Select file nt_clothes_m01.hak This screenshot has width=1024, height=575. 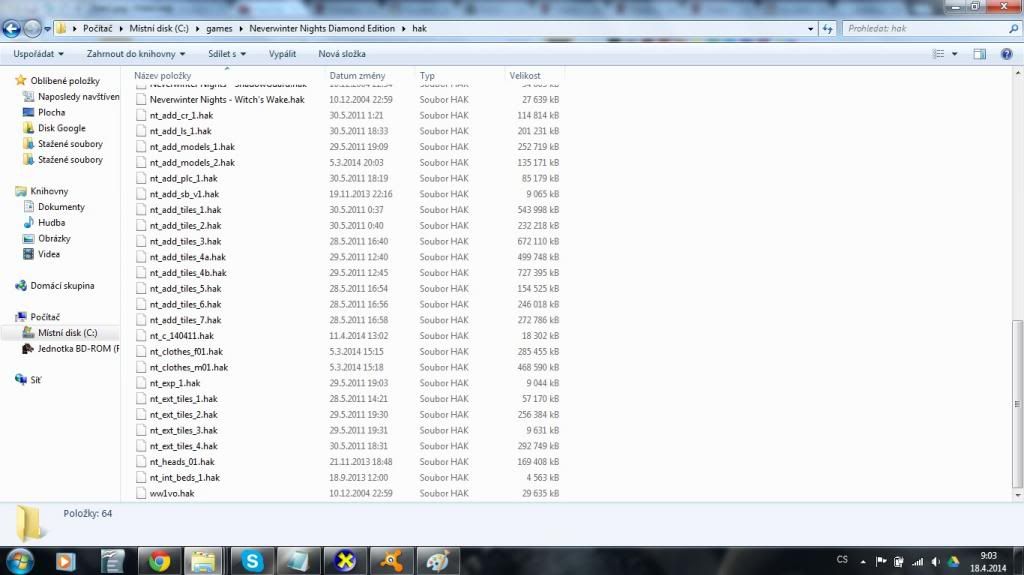click(189, 367)
